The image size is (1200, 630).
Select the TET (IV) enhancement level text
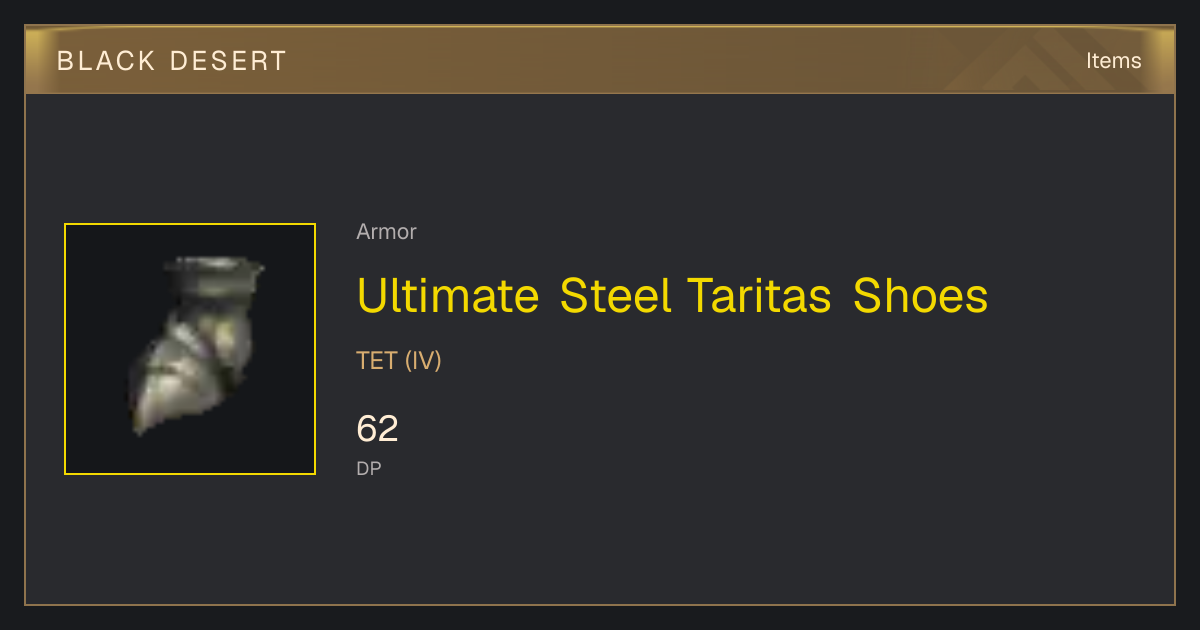399,360
